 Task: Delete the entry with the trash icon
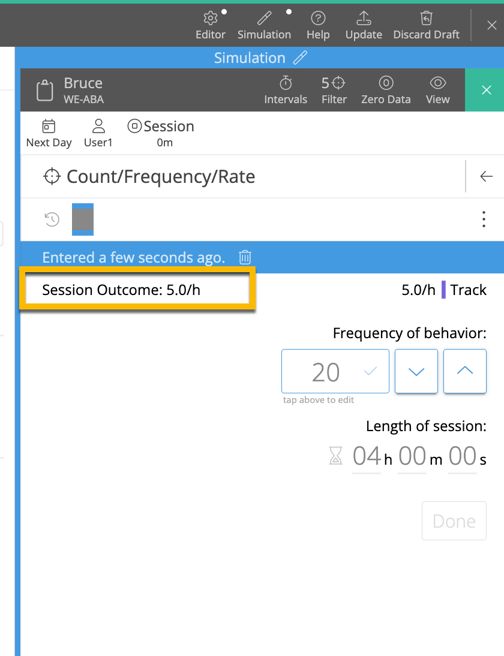click(x=245, y=257)
